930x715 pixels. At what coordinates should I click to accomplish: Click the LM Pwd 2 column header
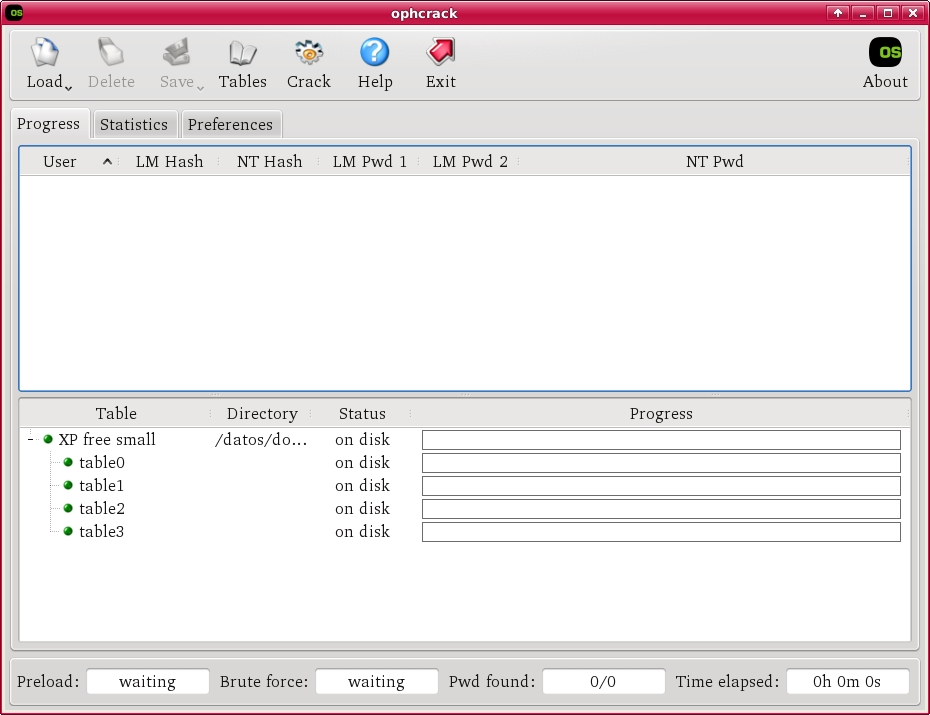[x=470, y=161]
